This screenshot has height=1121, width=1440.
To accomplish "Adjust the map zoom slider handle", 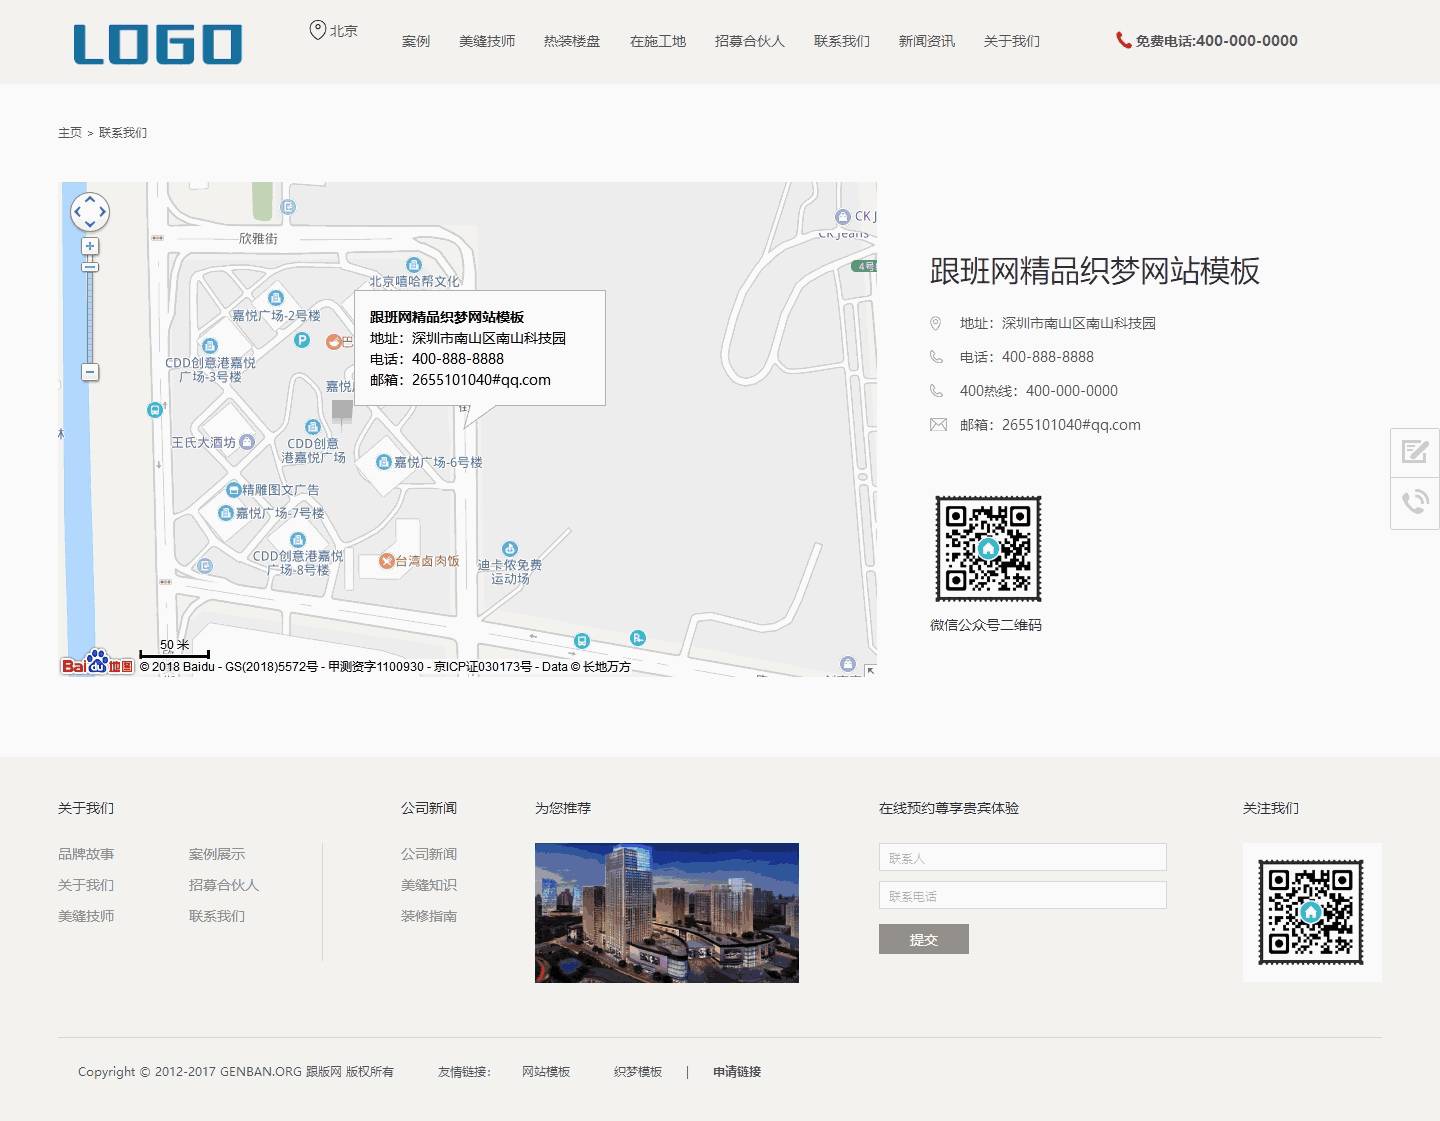I will [90, 267].
